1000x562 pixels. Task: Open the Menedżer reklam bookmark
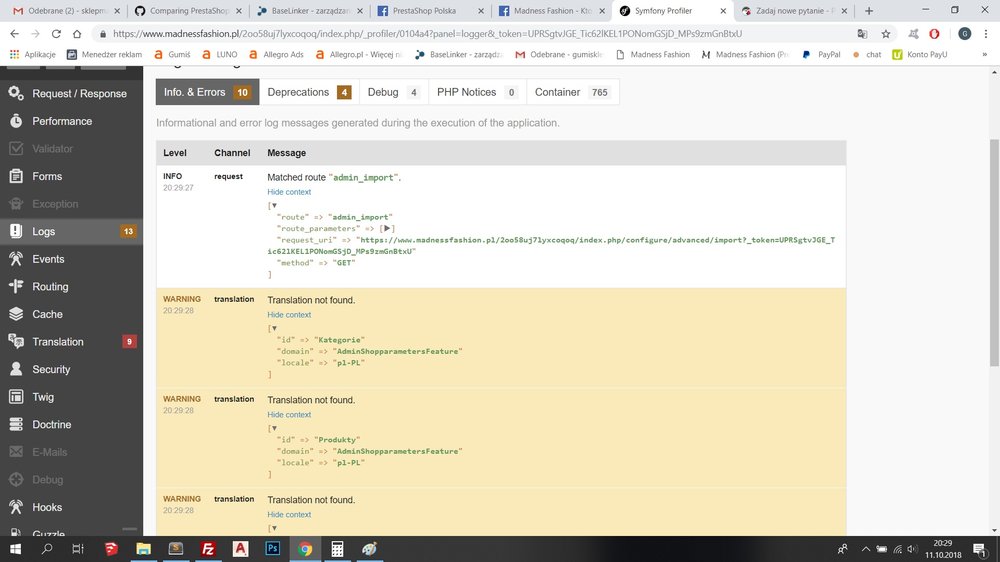pos(105,55)
